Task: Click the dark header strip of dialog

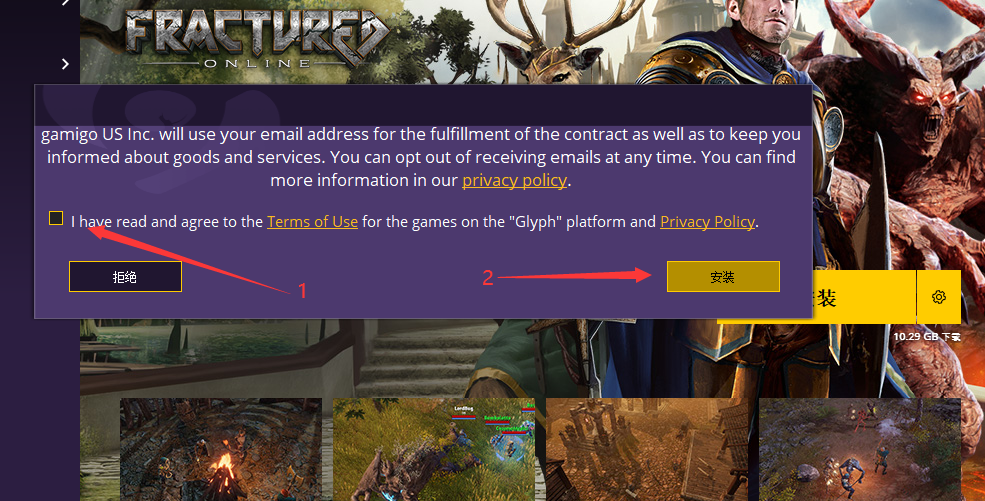Action: coord(423,105)
